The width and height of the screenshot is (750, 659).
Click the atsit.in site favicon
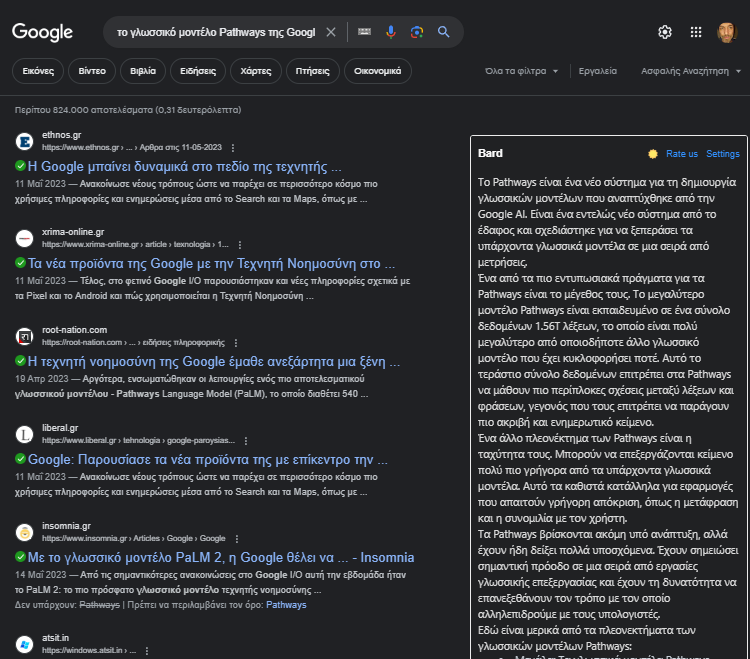point(24,644)
